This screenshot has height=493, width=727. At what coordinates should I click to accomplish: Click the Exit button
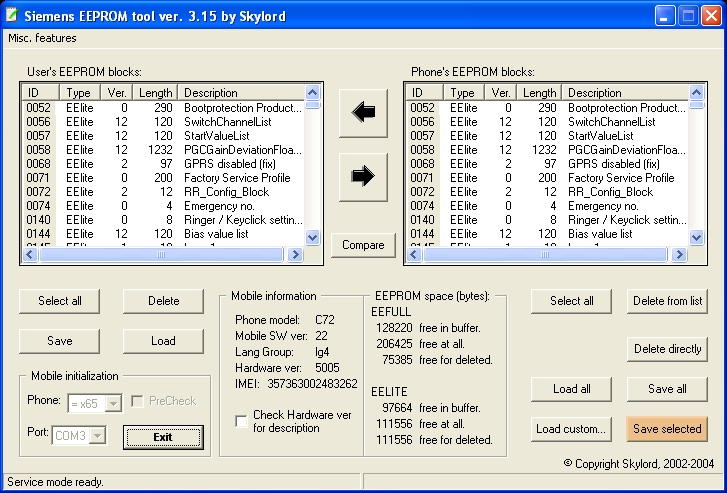tap(163, 437)
